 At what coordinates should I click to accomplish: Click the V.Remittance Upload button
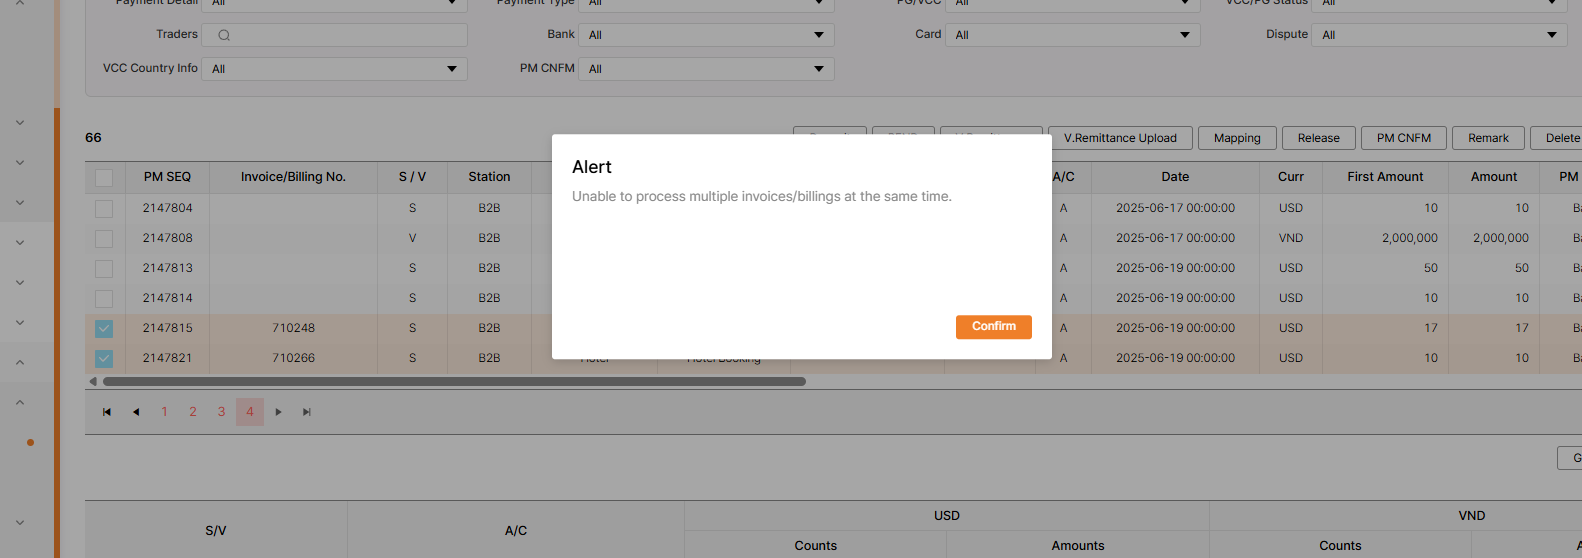click(1120, 138)
